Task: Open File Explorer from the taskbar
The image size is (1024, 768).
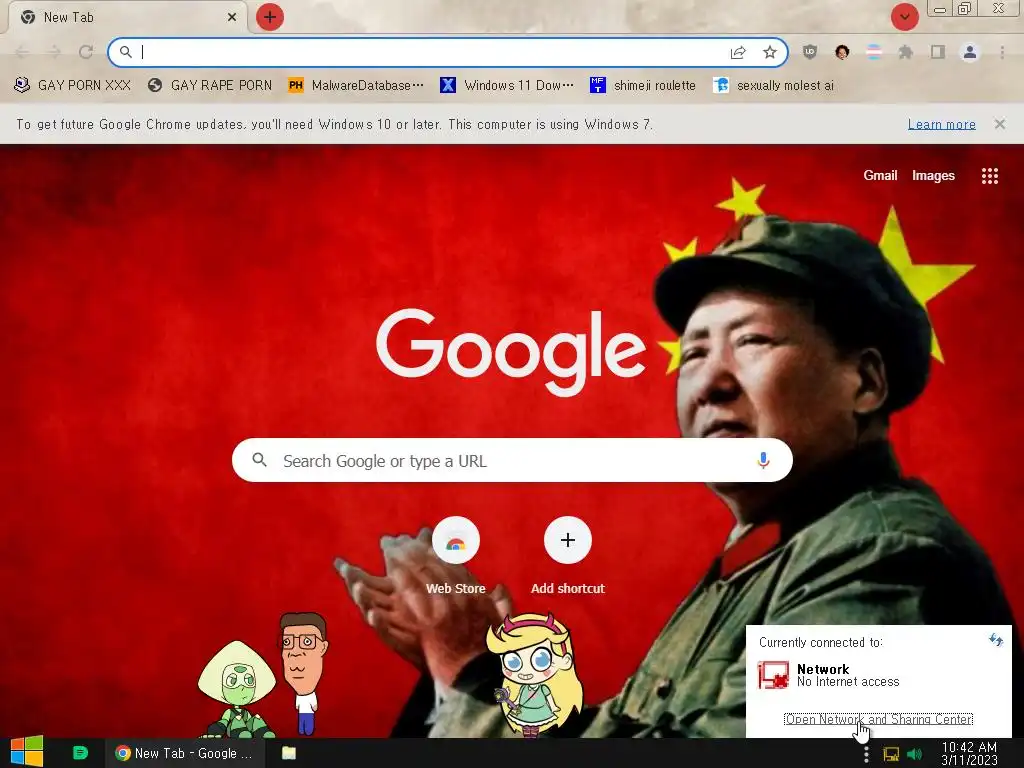Action: click(289, 753)
